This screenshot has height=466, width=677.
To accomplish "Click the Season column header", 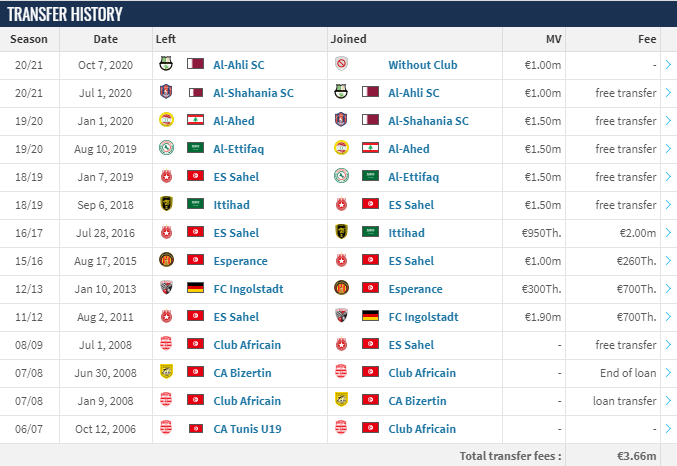I will (29, 39).
